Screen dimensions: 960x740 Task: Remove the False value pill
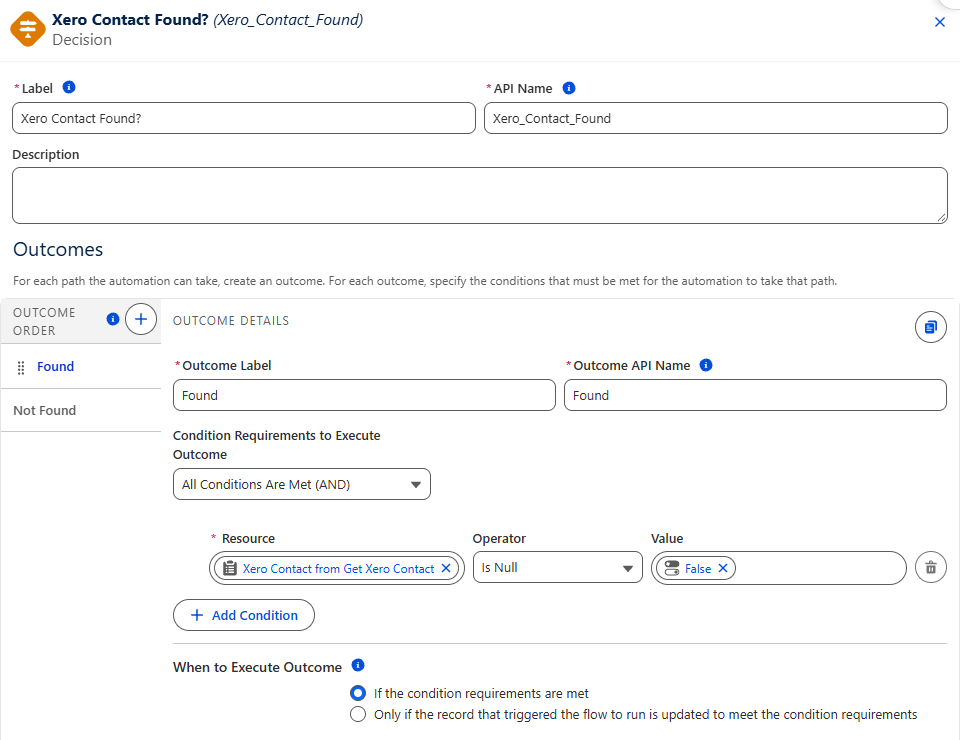722,568
